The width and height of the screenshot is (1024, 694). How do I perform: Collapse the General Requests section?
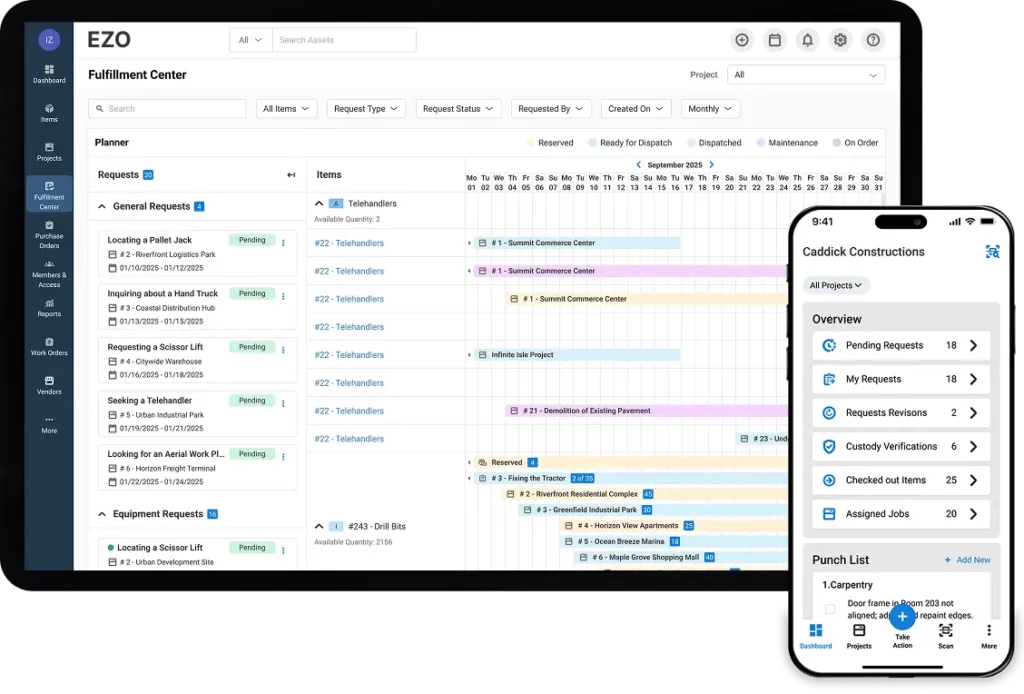click(102, 207)
